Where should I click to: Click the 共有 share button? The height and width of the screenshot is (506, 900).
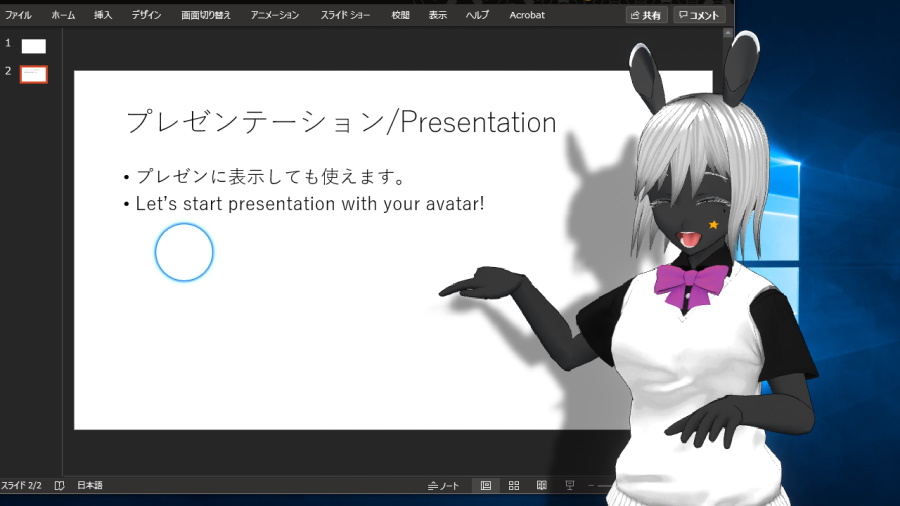point(646,15)
